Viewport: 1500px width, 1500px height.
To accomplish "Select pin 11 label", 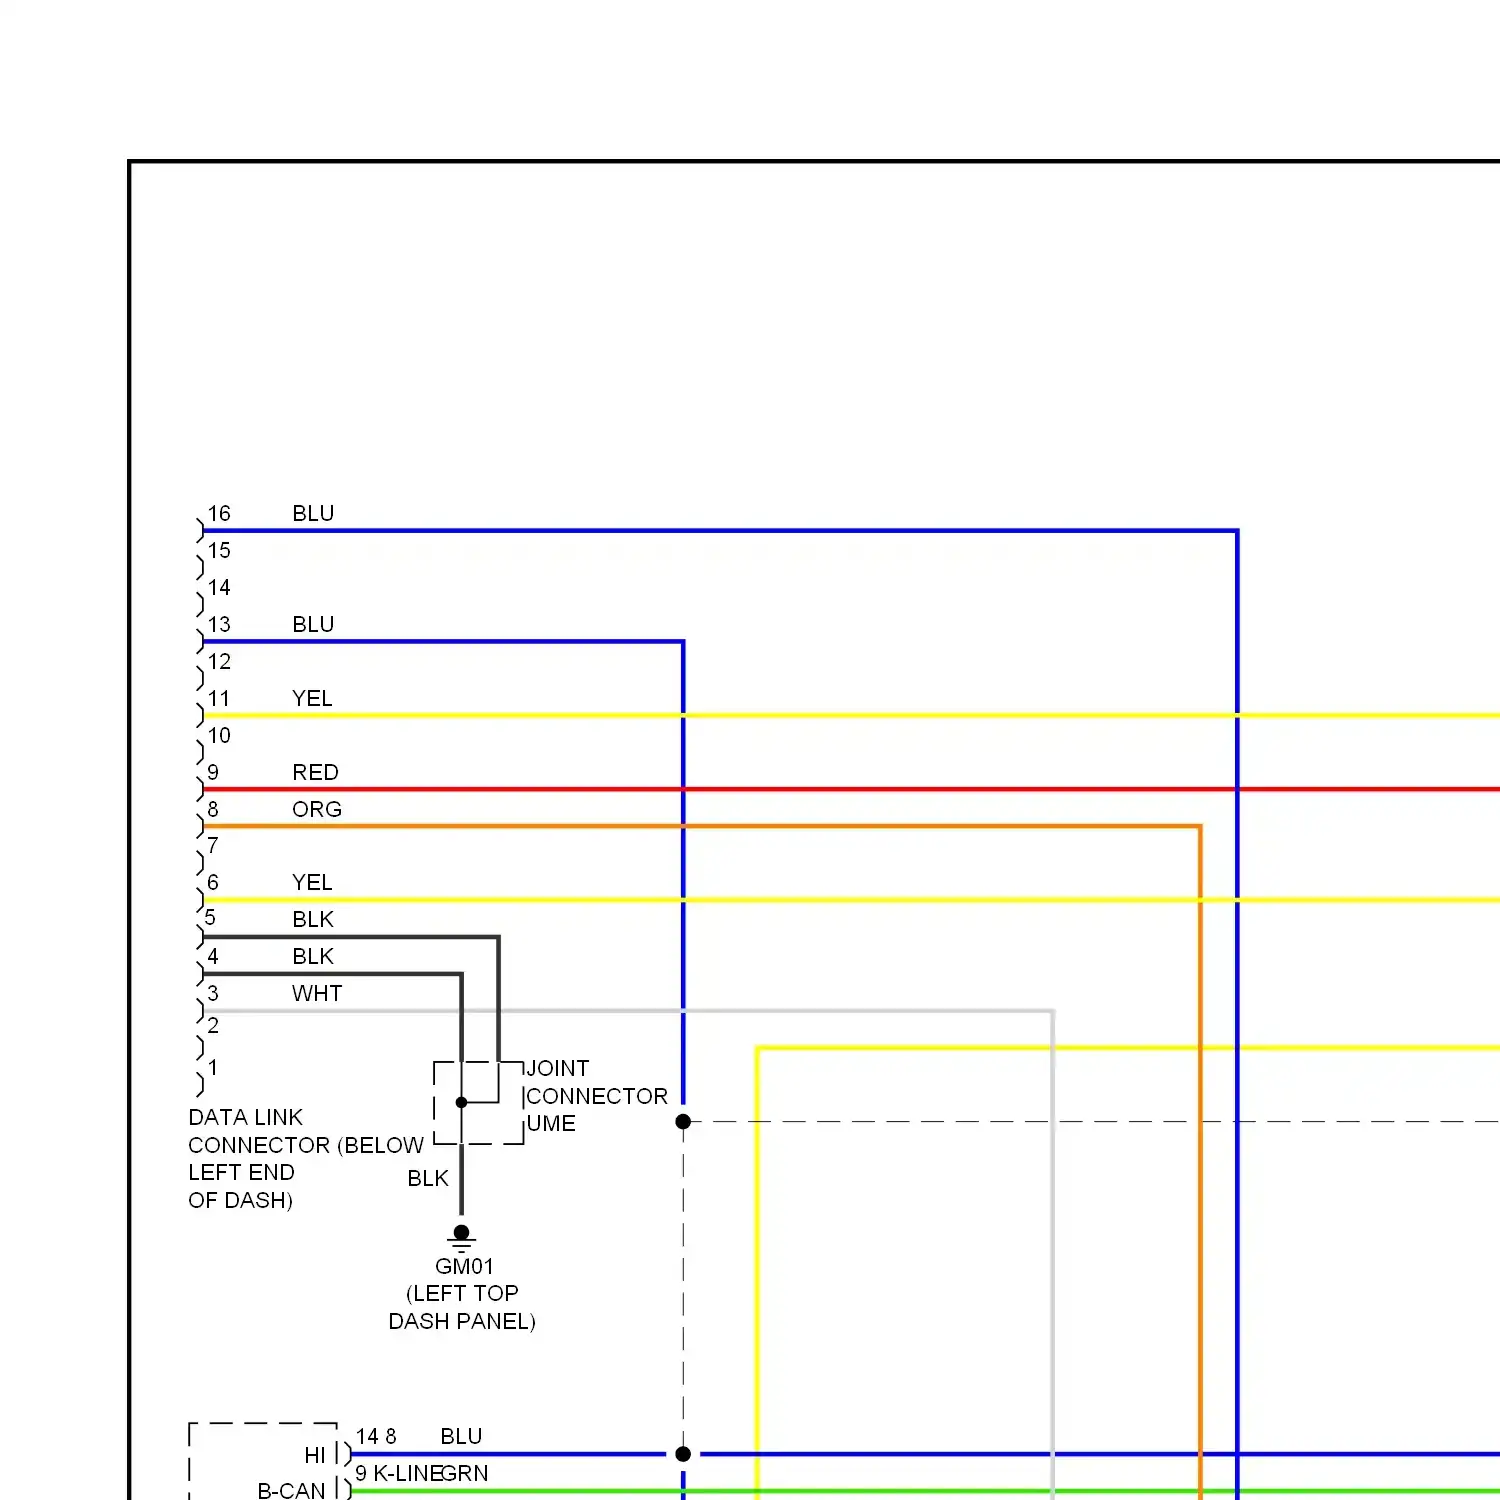I will pyautogui.click(x=219, y=699).
